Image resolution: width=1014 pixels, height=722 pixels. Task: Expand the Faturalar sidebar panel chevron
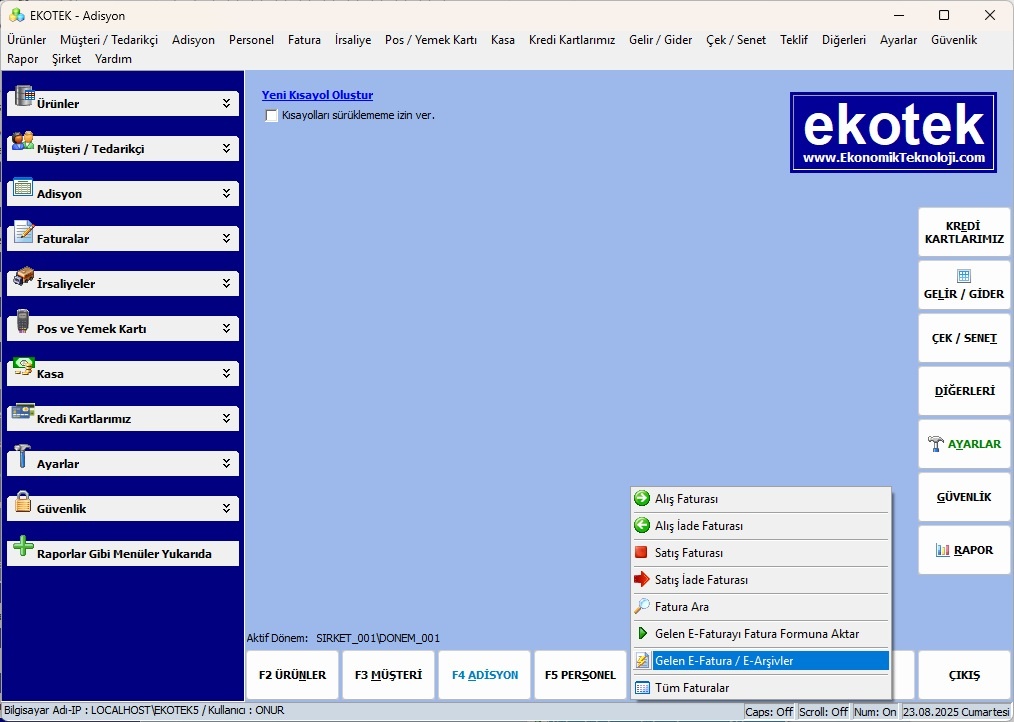226,239
